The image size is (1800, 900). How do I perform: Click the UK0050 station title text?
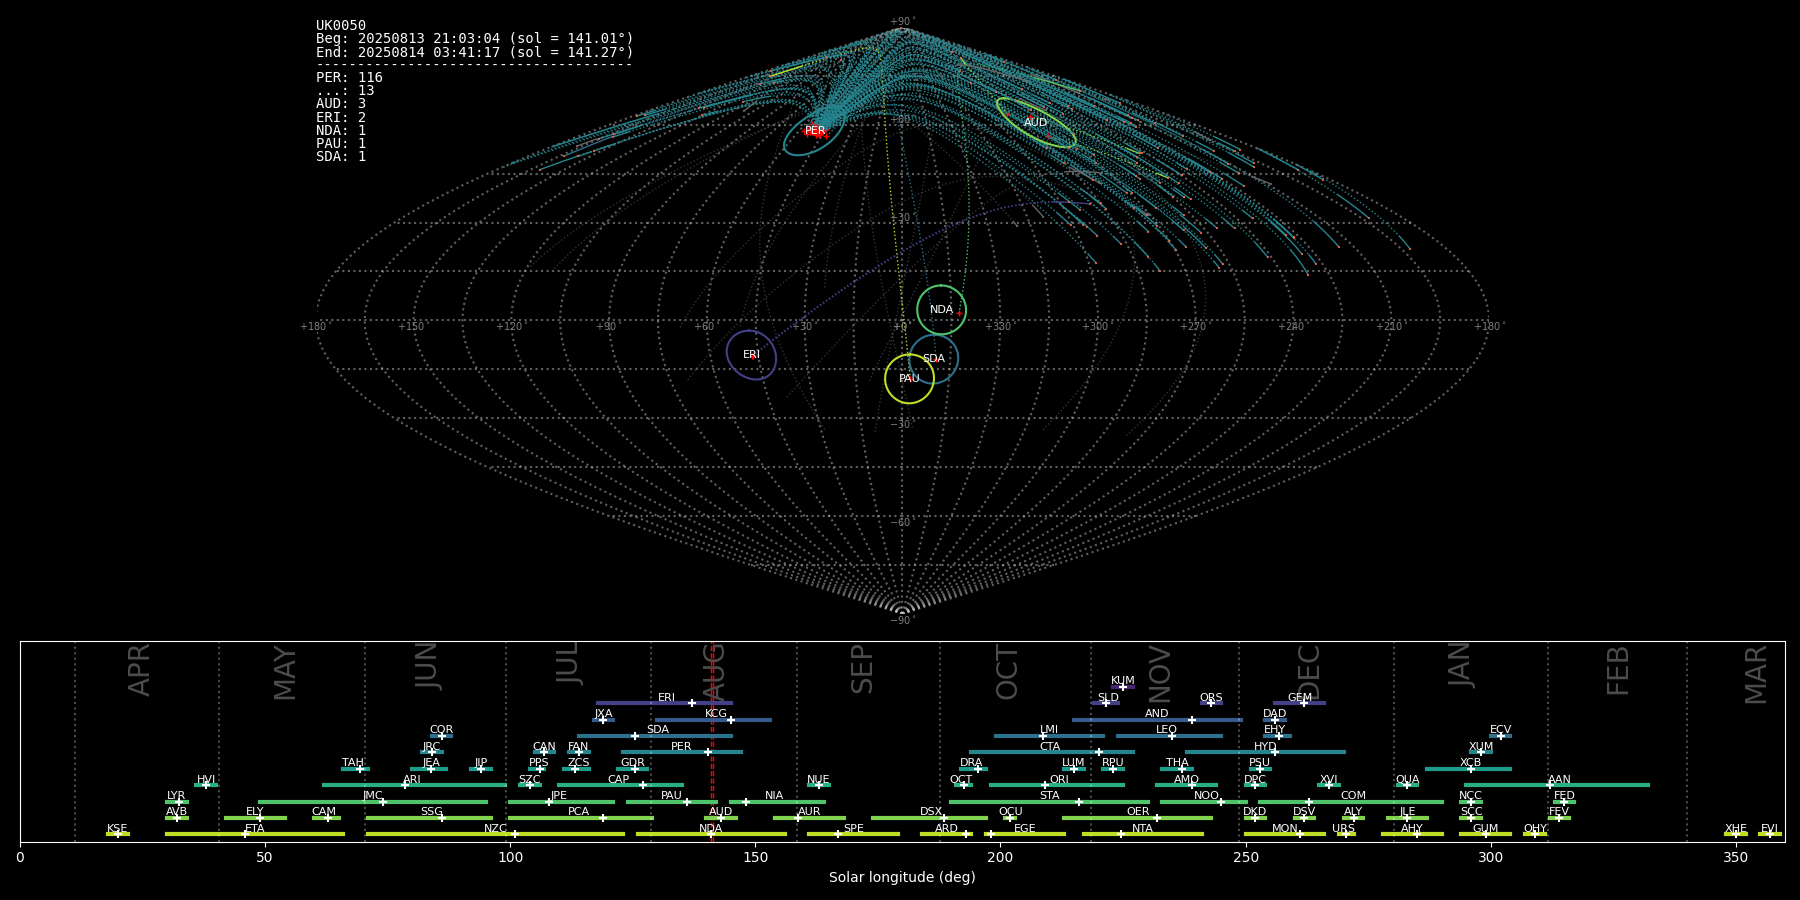pos(341,26)
